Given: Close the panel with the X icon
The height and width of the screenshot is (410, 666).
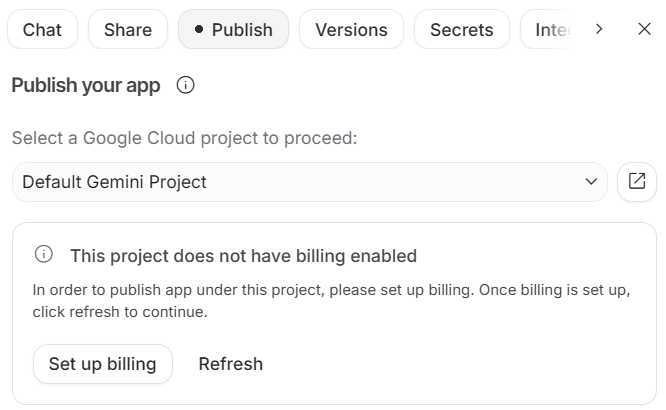Looking at the screenshot, I should point(644,29).
